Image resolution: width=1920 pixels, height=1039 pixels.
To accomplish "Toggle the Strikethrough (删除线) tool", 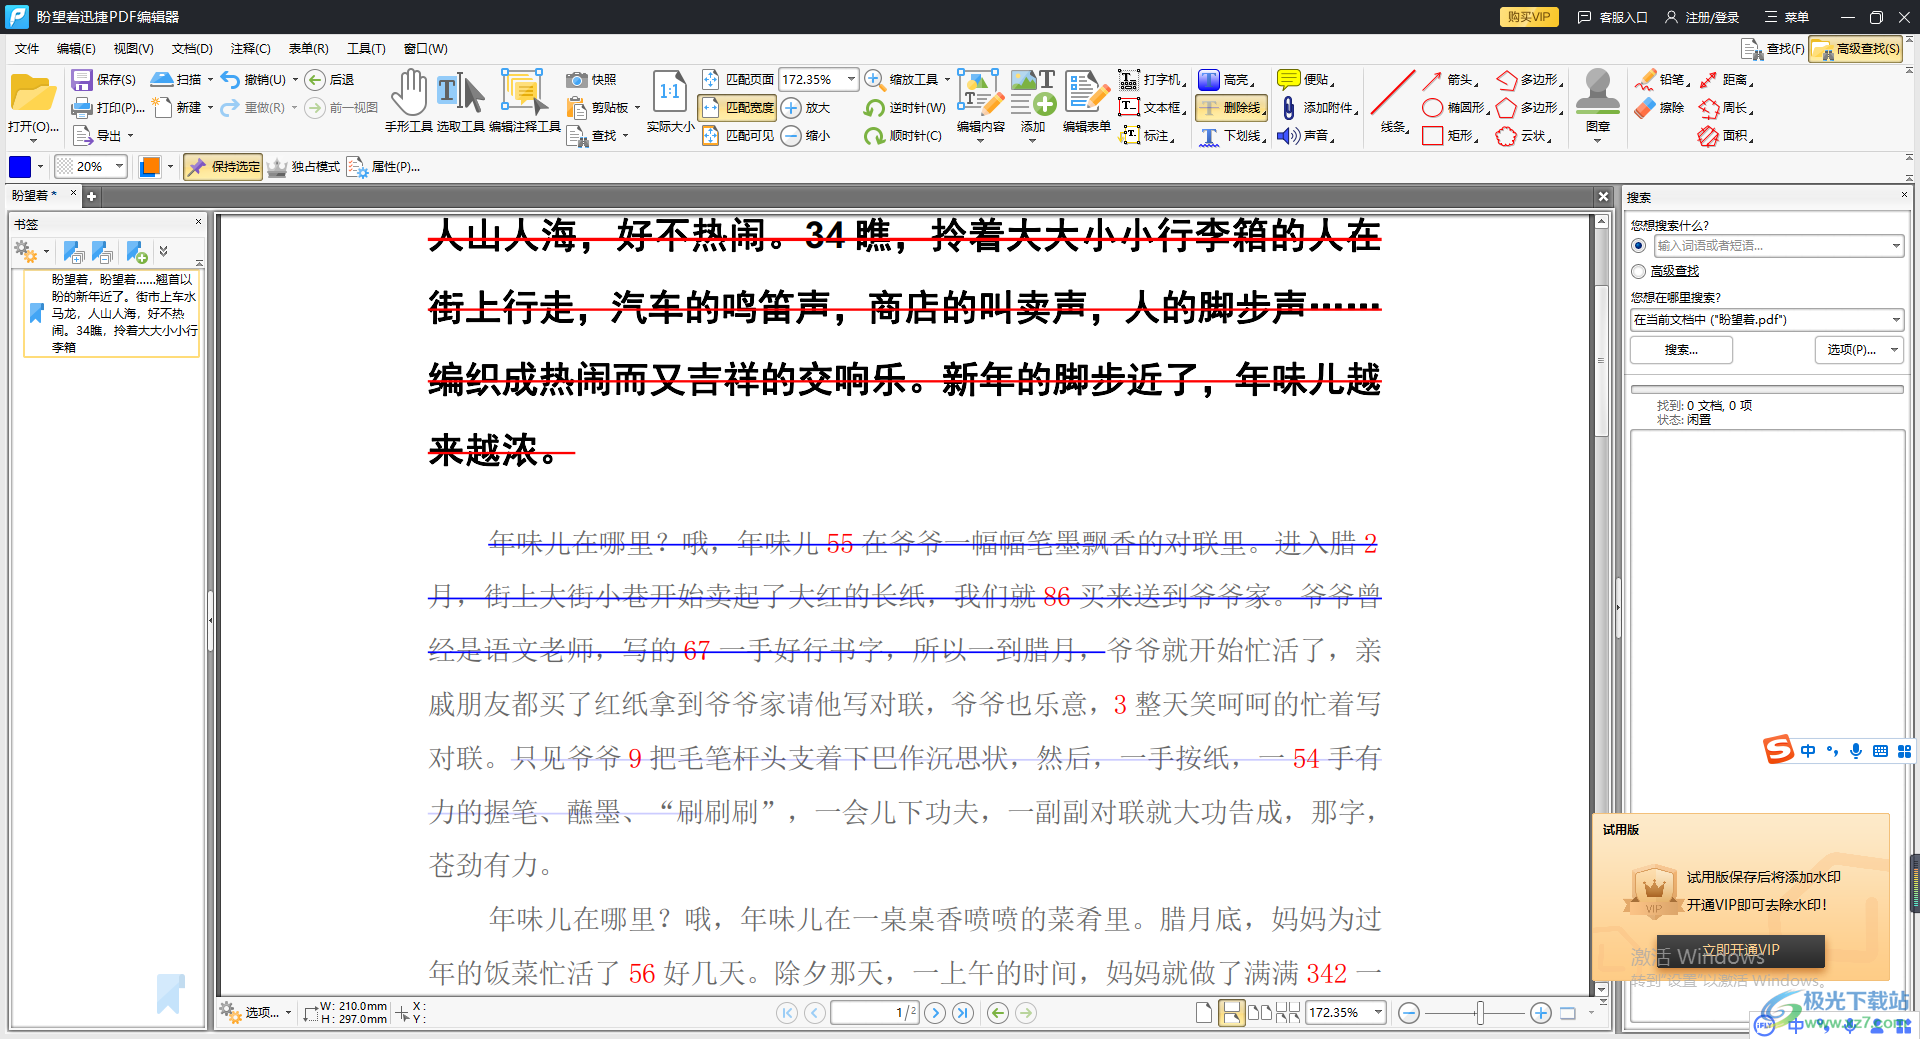I will (x=1232, y=107).
